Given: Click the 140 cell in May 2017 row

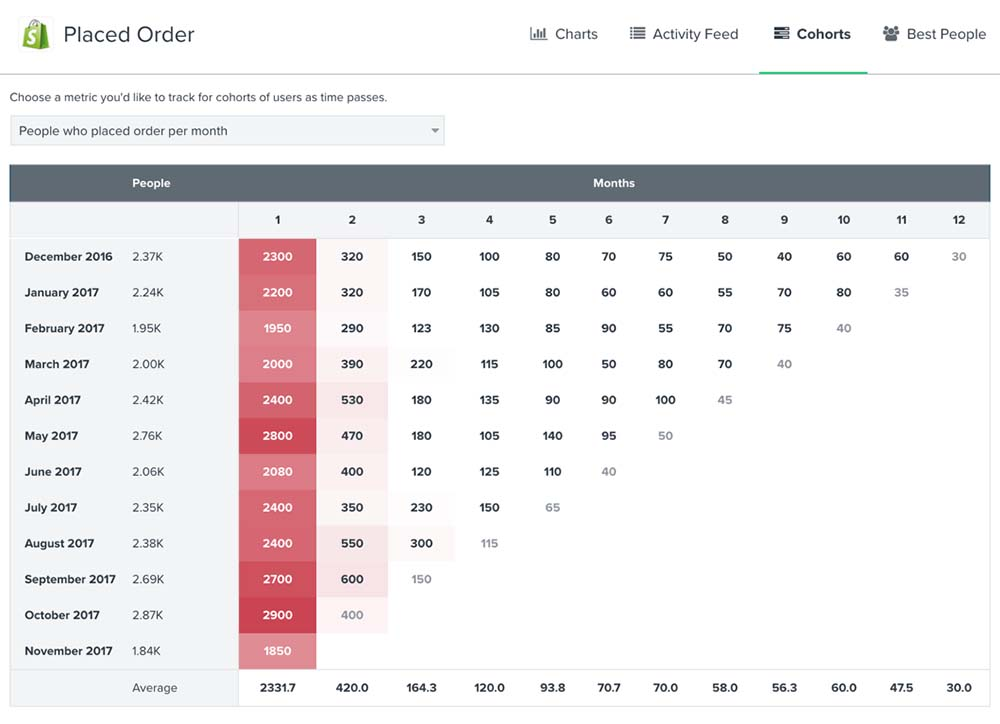Looking at the screenshot, I should [x=552, y=436].
